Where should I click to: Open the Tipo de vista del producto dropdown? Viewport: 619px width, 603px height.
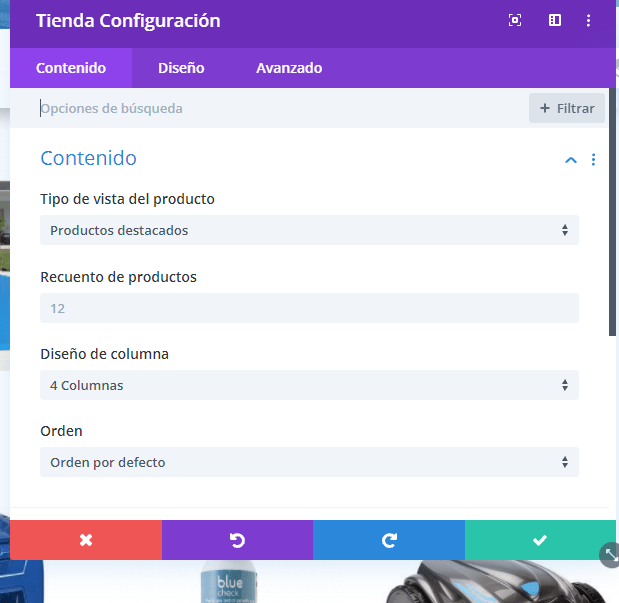click(x=310, y=230)
